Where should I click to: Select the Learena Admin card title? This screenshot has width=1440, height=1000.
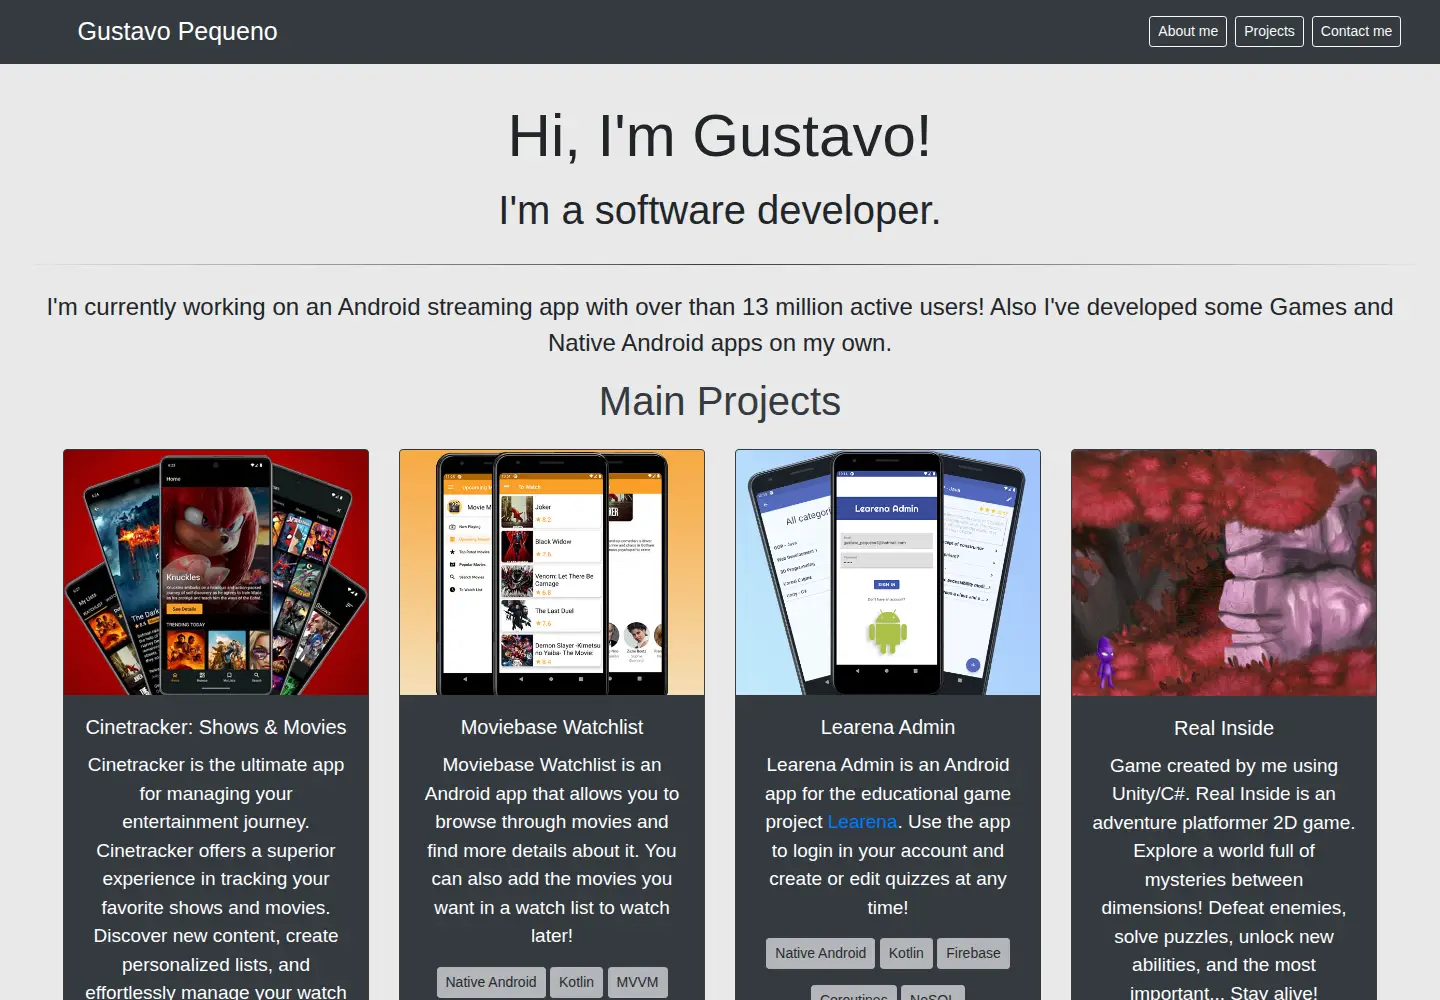(x=888, y=727)
